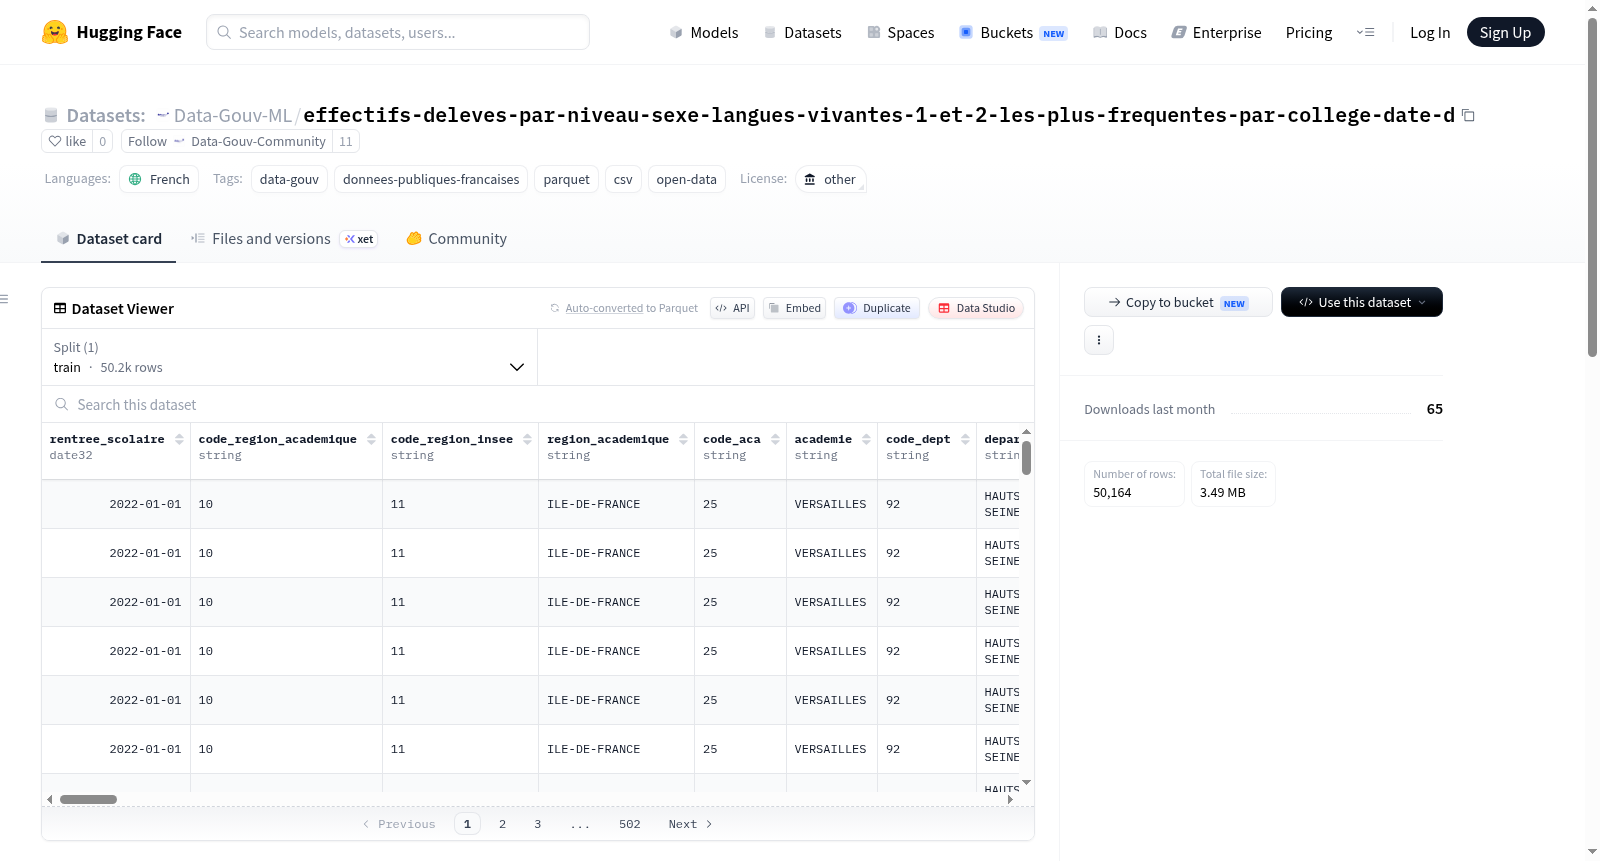Click Copy to bucket
The width and height of the screenshot is (1600, 861).
pos(1178,302)
